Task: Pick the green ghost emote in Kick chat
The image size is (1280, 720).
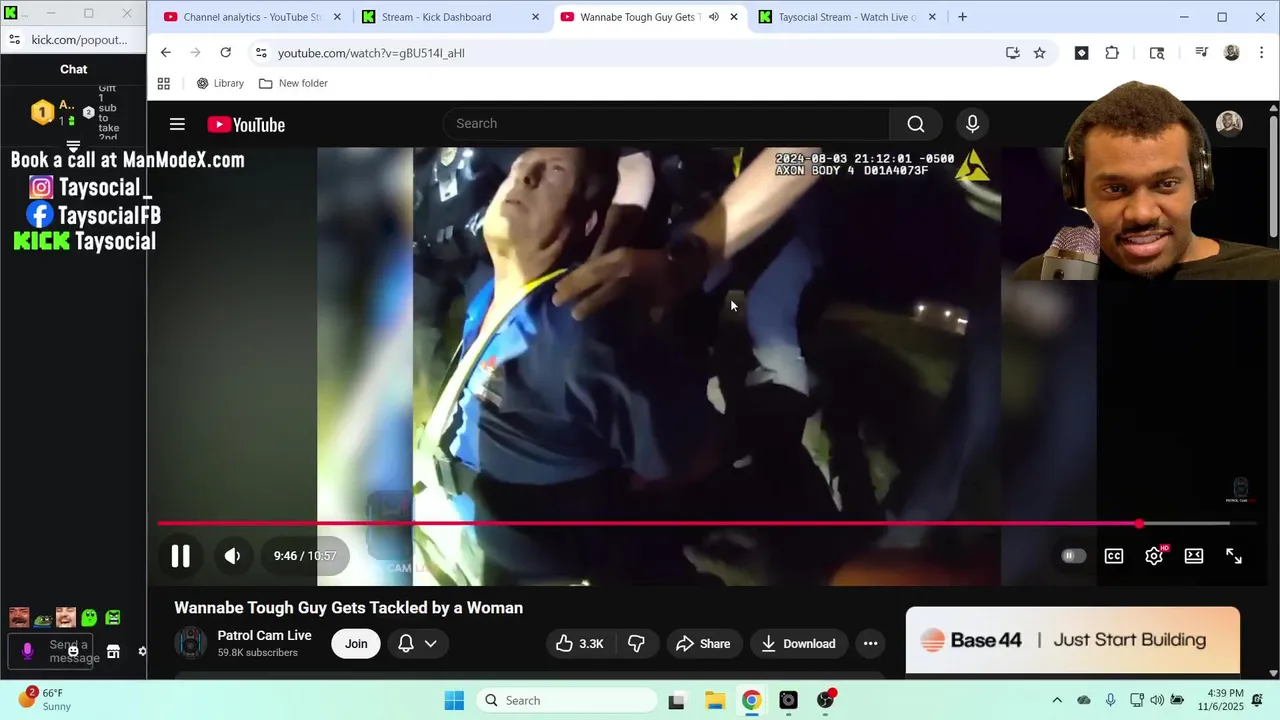Action: [89, 618]
